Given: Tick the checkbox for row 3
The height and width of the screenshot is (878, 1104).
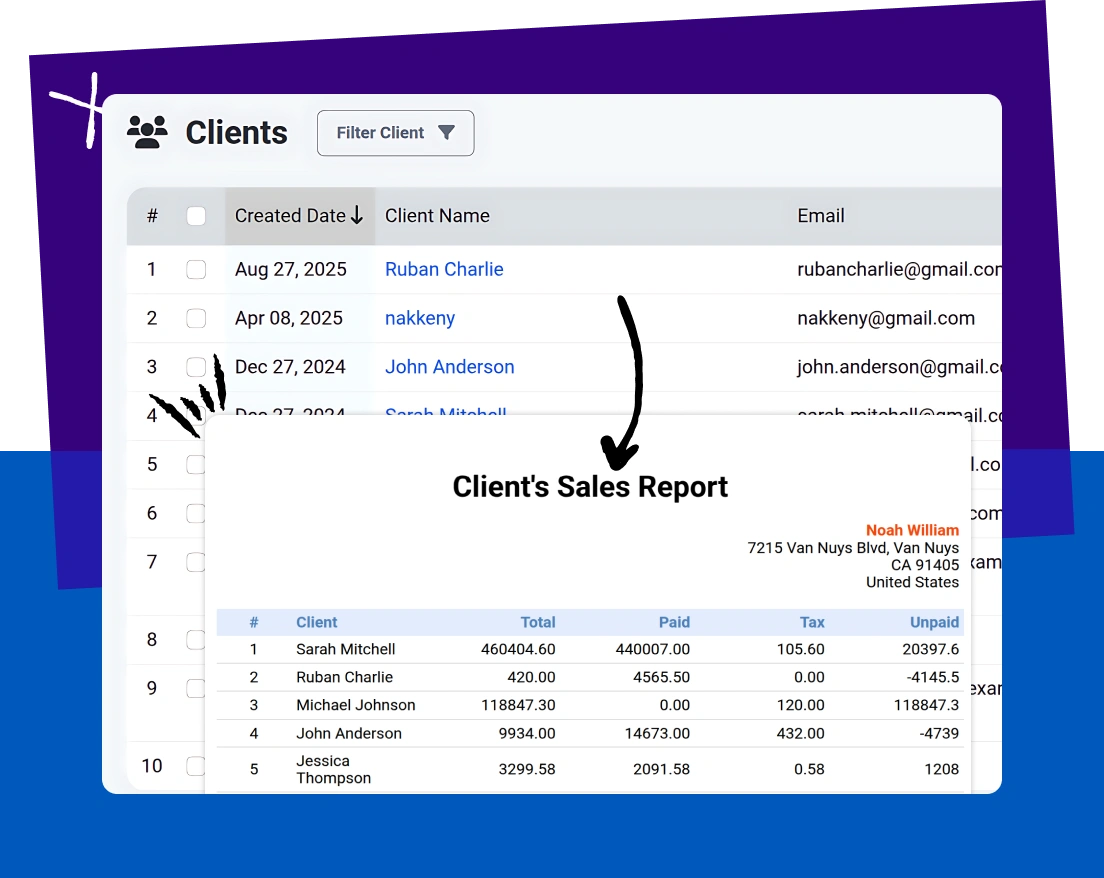Looking at the screenshot, I should 196,367.
